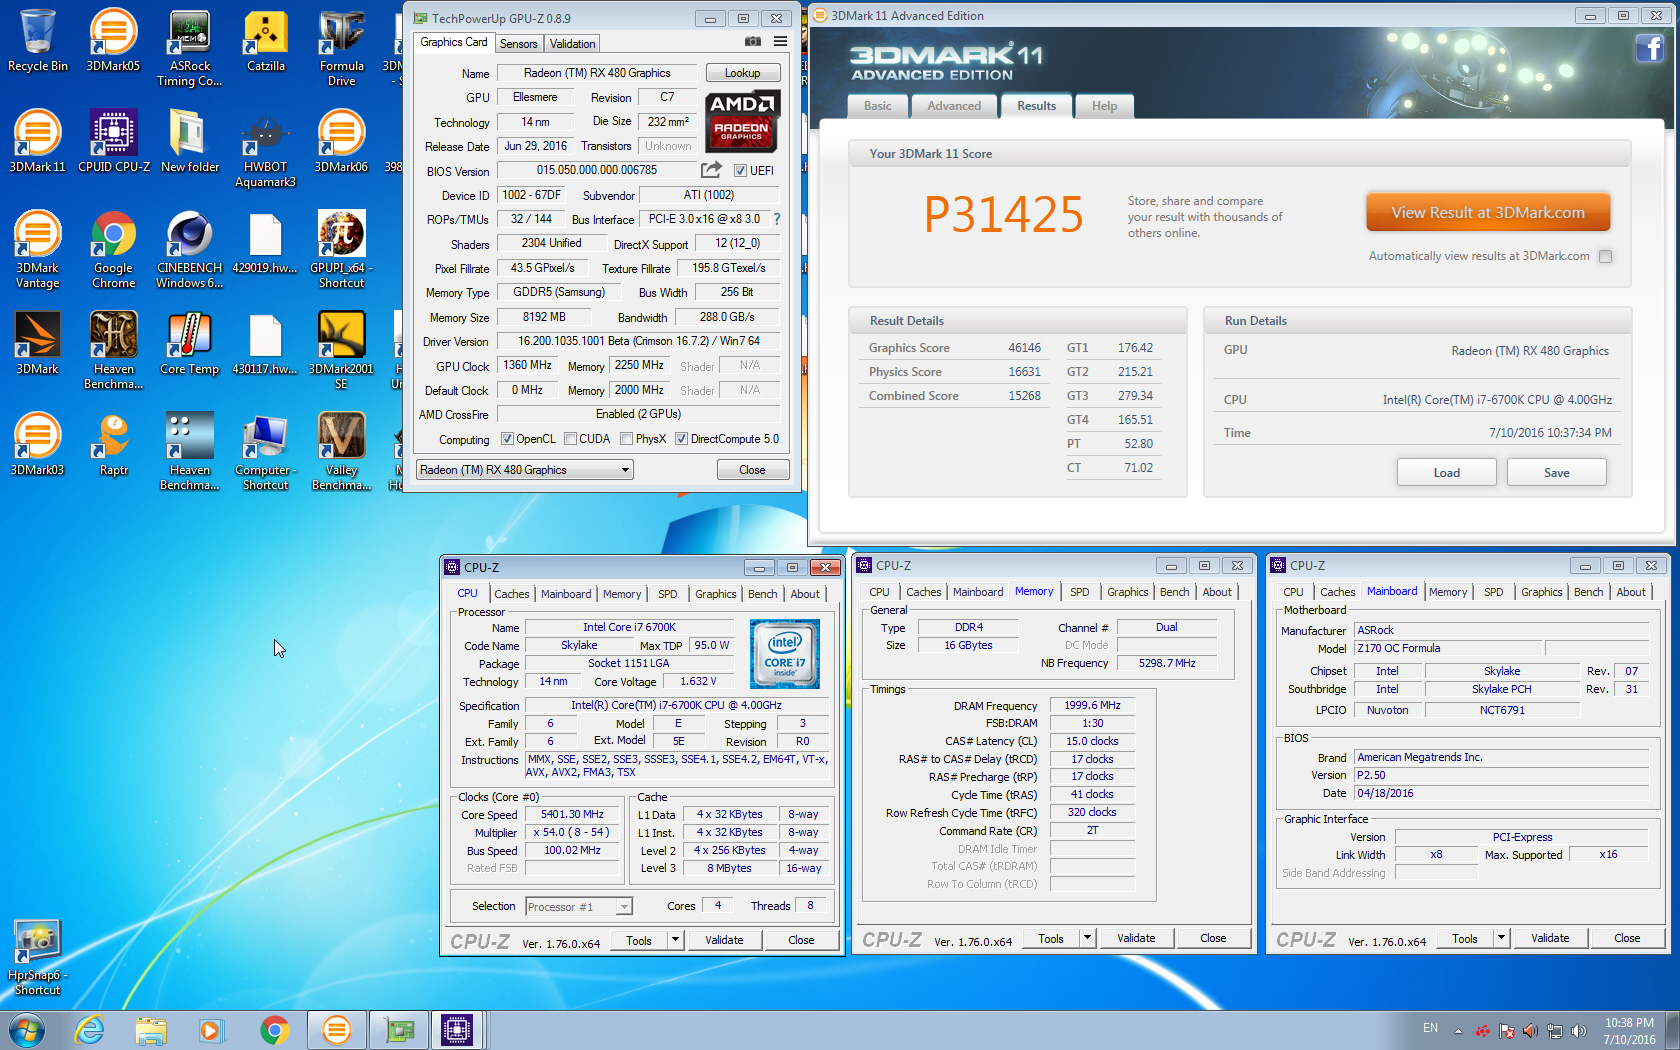This screenshot has width=1680, height=1050.
Task: Open ASRock Timing Configurator shortcut
Action: pyautogui.click(x=190, y=47)
